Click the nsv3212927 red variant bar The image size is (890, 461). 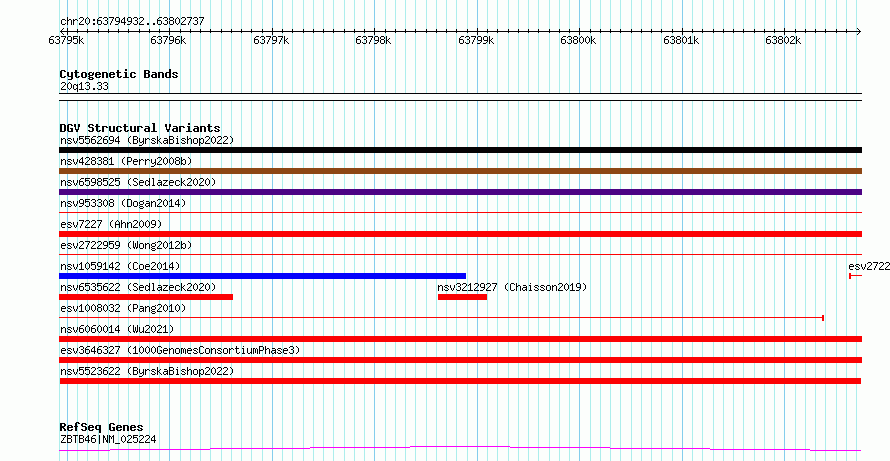click(x=462, y=297)
